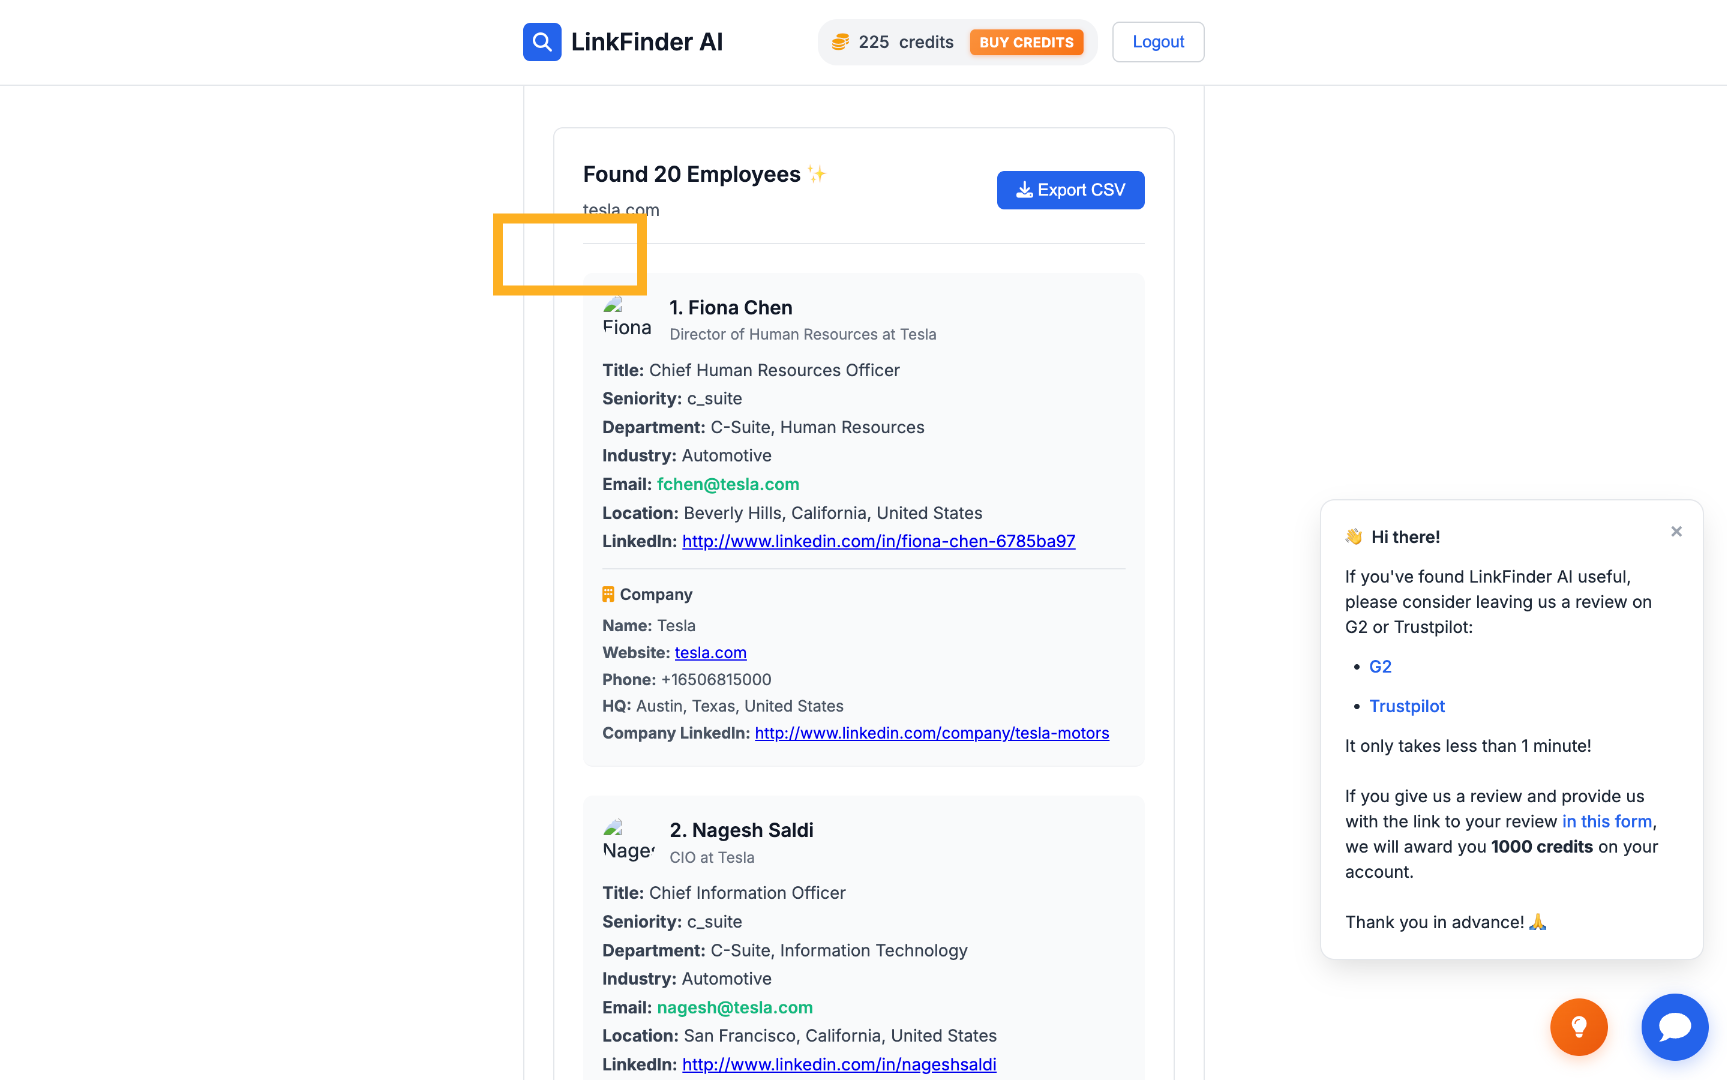Click 'Director of Human Resources at Tesla' subtitle
This screenshot has width=1727, height=1080.
tap(803, 334)
